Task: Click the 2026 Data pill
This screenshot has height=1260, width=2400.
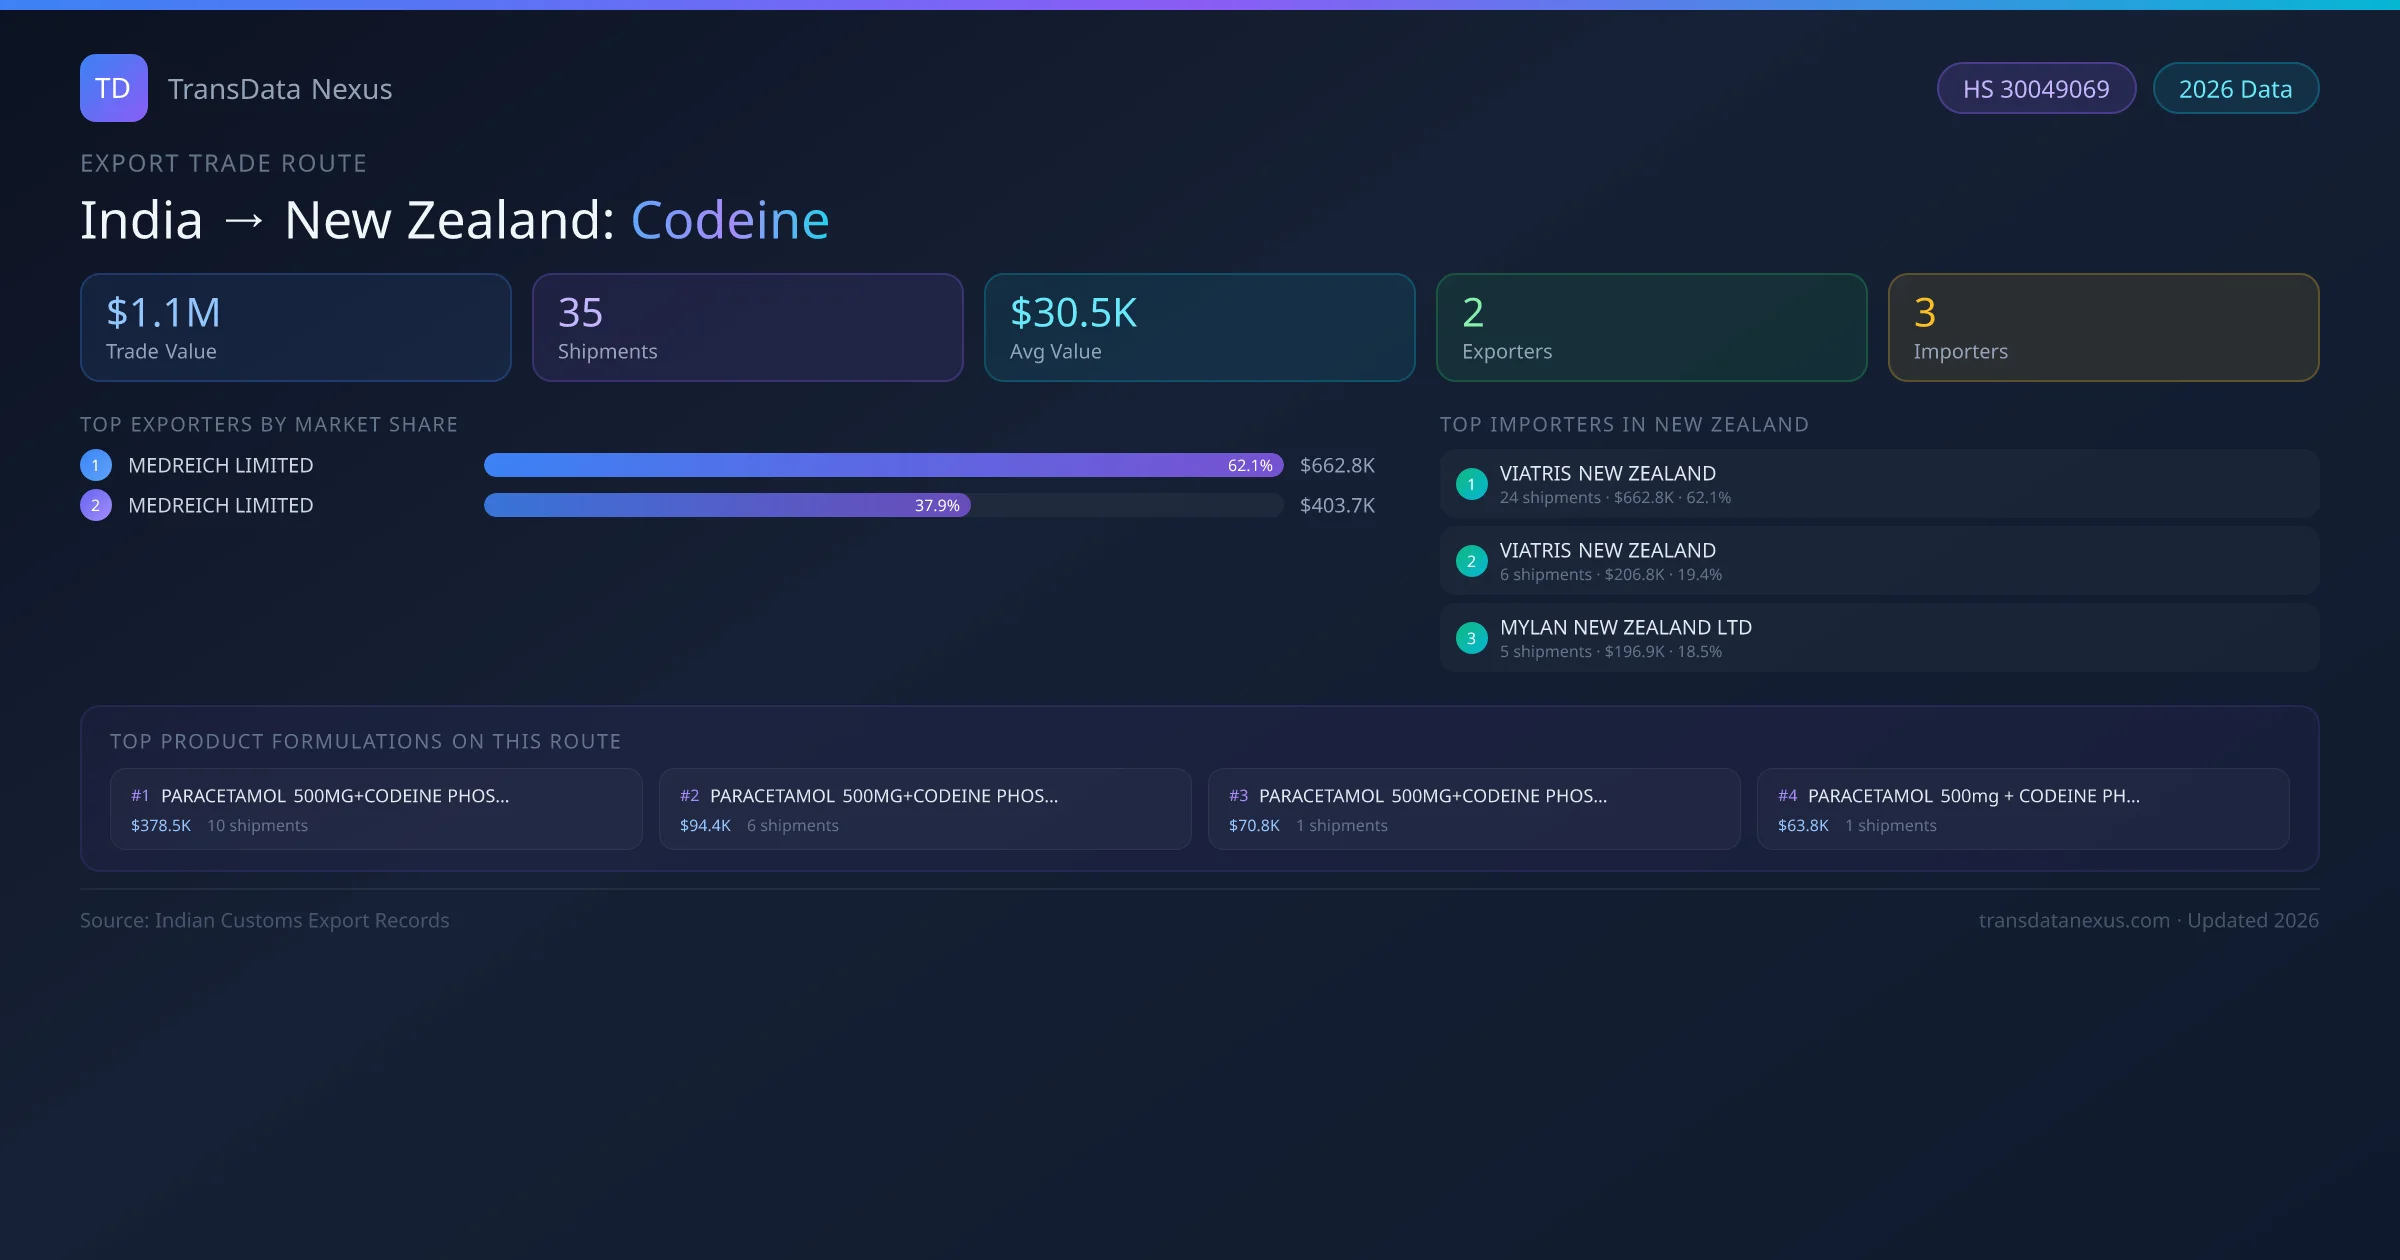Action: [2235, 89]
